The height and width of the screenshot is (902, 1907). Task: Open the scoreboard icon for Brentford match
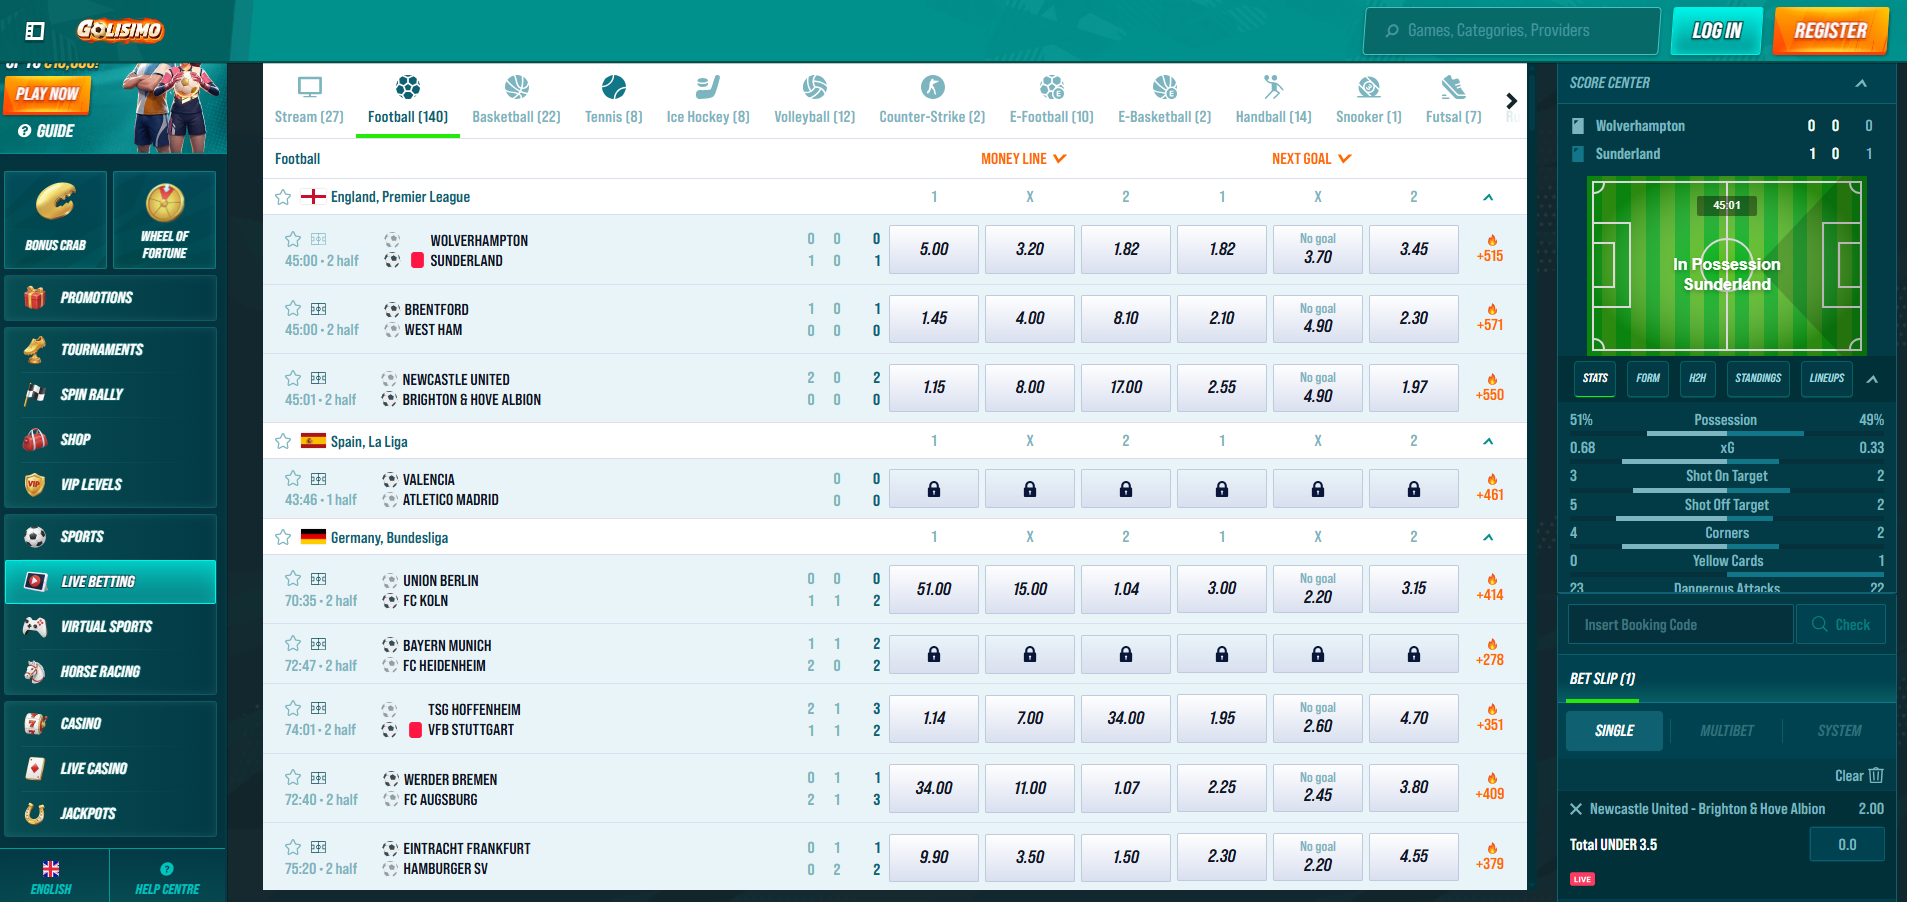318,309
